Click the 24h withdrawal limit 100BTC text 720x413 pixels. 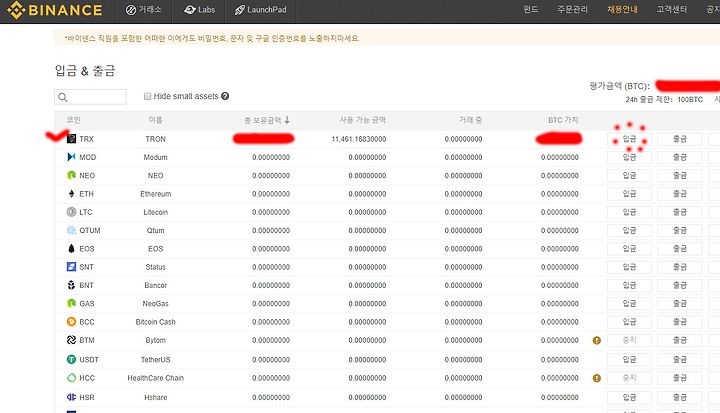[x=664, y=99]
